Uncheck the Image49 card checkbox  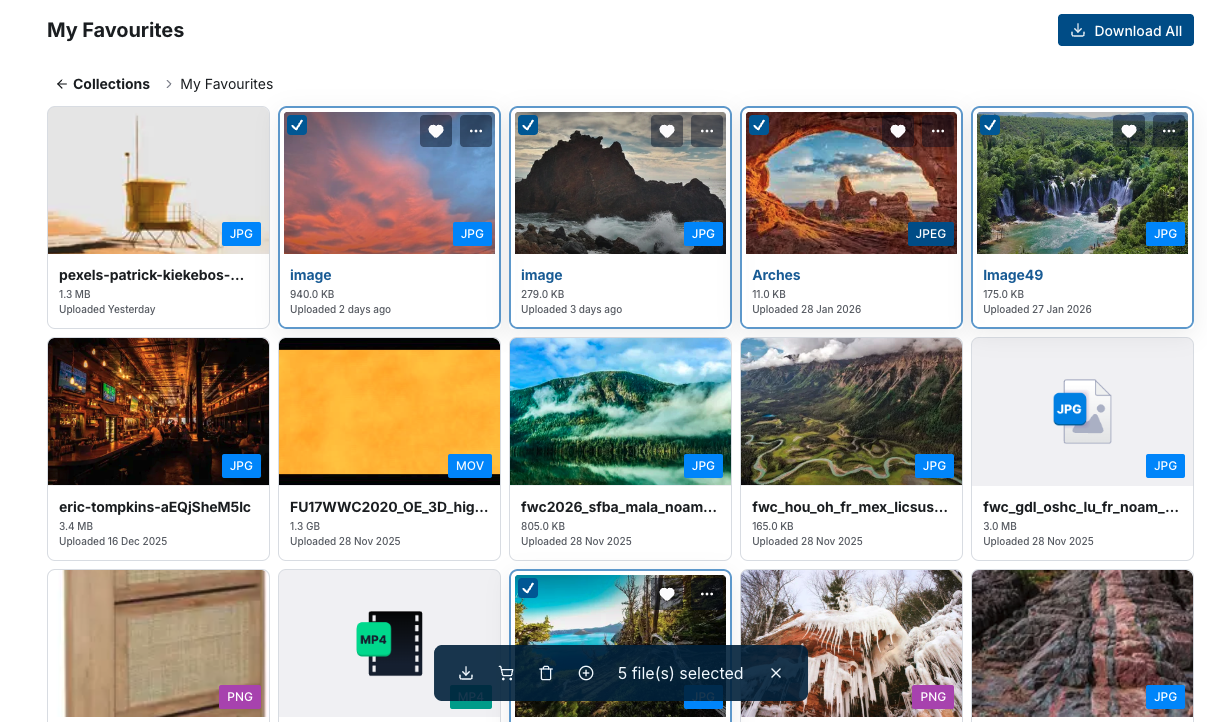990,125
